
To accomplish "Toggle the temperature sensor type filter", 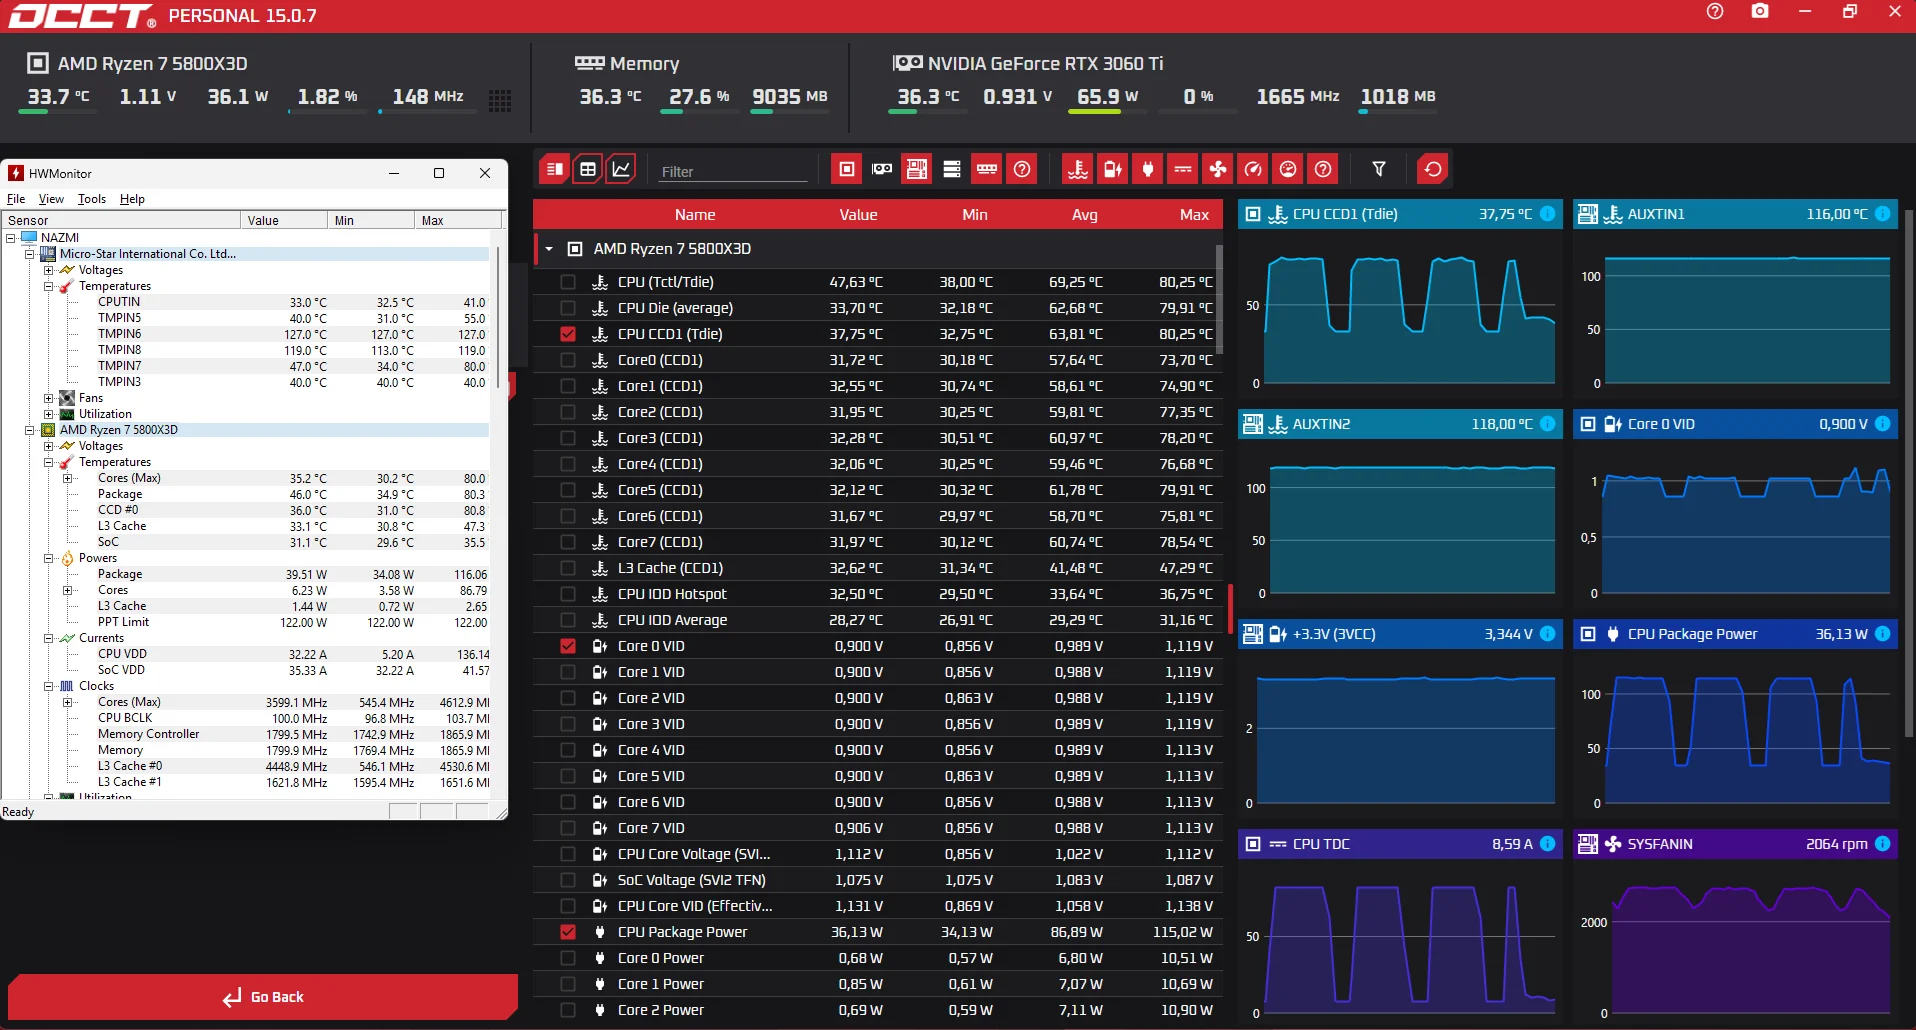I will coord(1078,169).
